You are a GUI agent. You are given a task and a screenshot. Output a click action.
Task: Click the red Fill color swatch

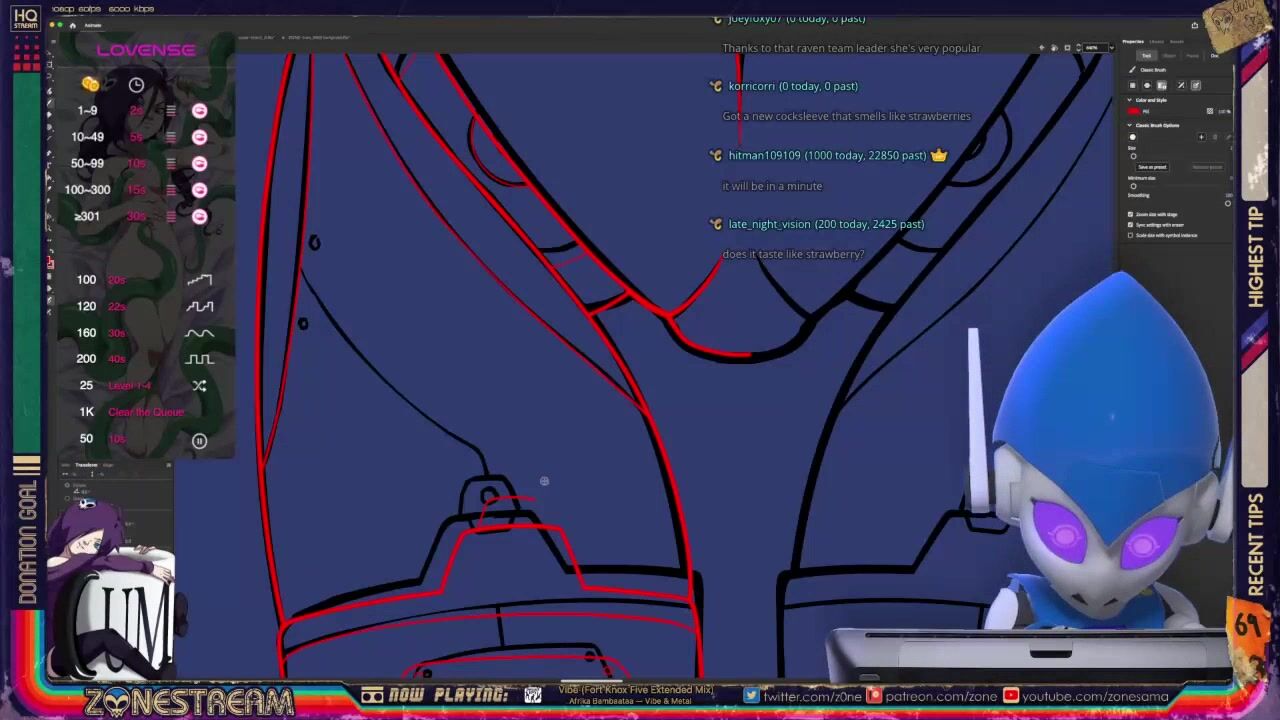[1134, 111]
